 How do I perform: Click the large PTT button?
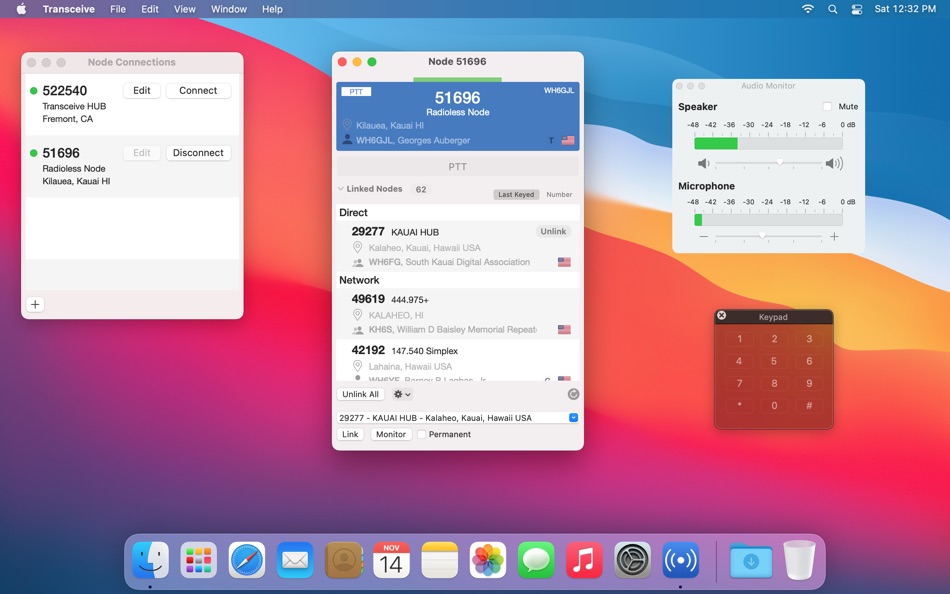click(x=457, y=167)
